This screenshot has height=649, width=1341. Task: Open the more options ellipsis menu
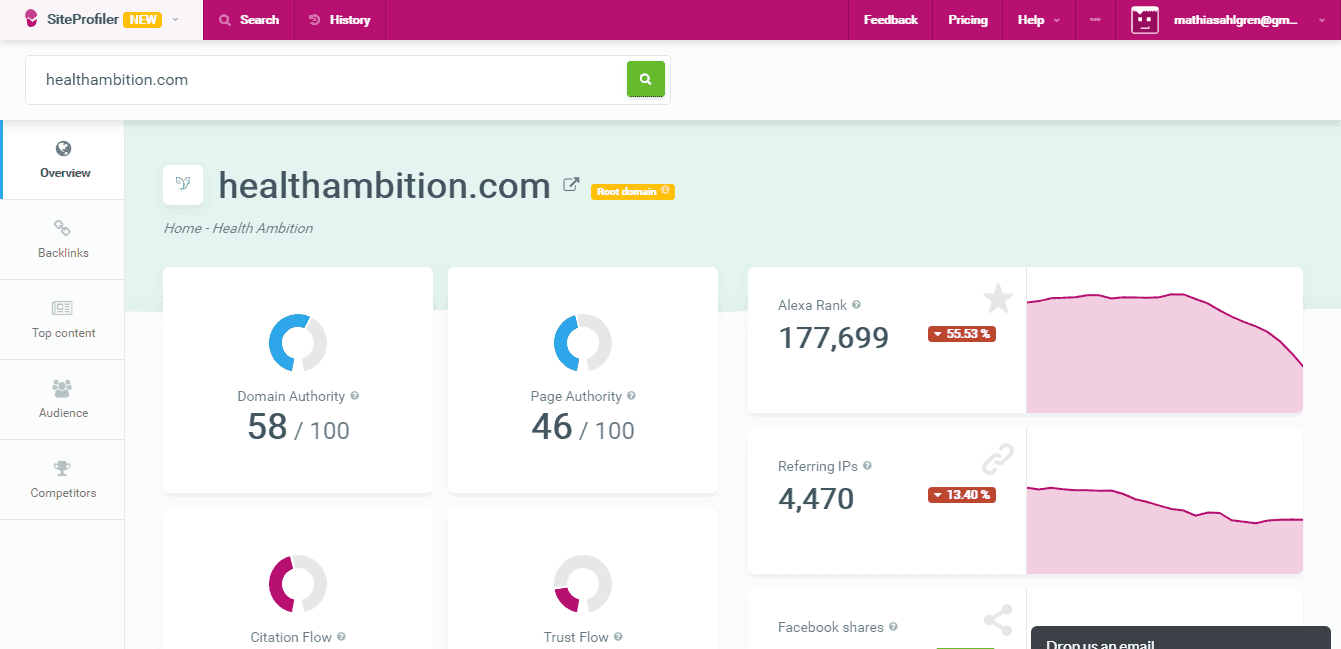[1095, 20]
